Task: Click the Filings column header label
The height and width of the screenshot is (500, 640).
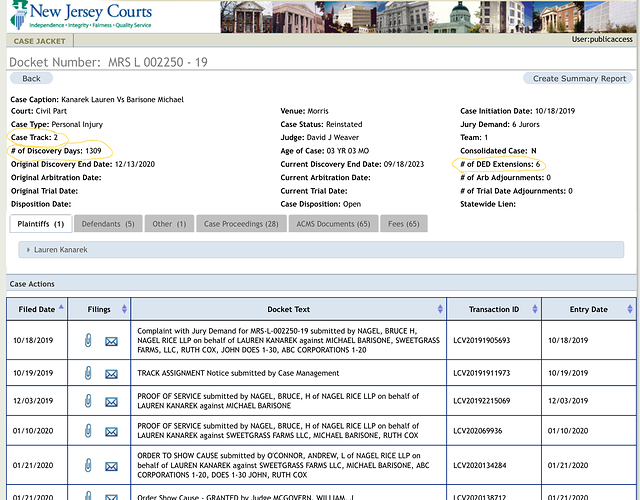Action: point(99,309)
